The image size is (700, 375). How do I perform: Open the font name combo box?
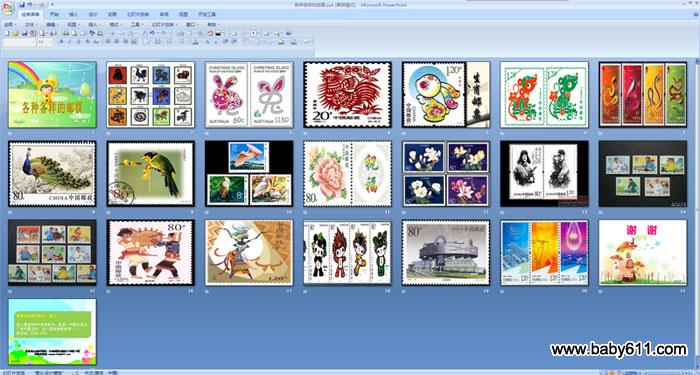pos(19,42)
